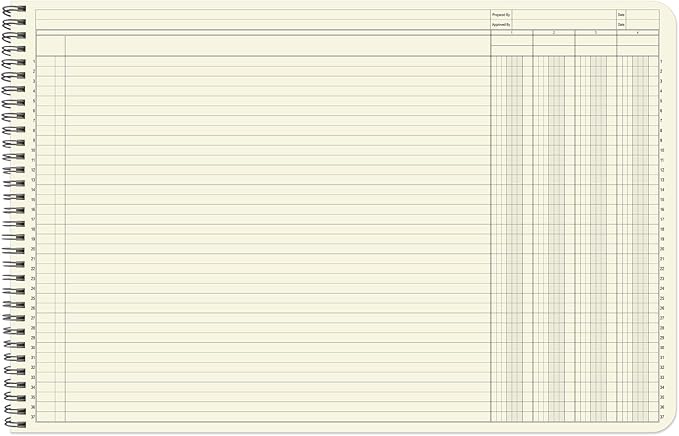Click the column 4 header
Viewport: 679px width, 436px height.
tap(637, 33)
